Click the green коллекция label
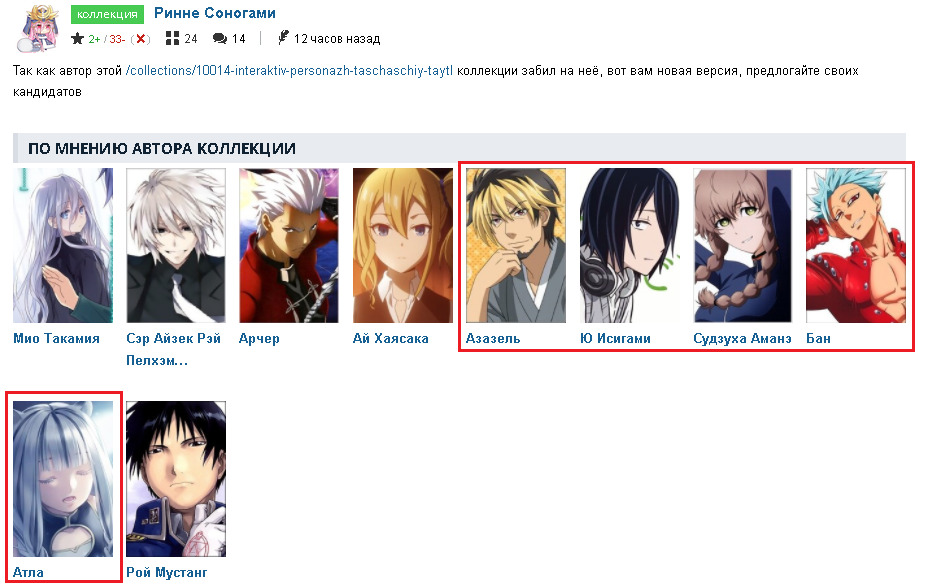The height and width of the screenshot is (585, 928). tap(107, 14)
